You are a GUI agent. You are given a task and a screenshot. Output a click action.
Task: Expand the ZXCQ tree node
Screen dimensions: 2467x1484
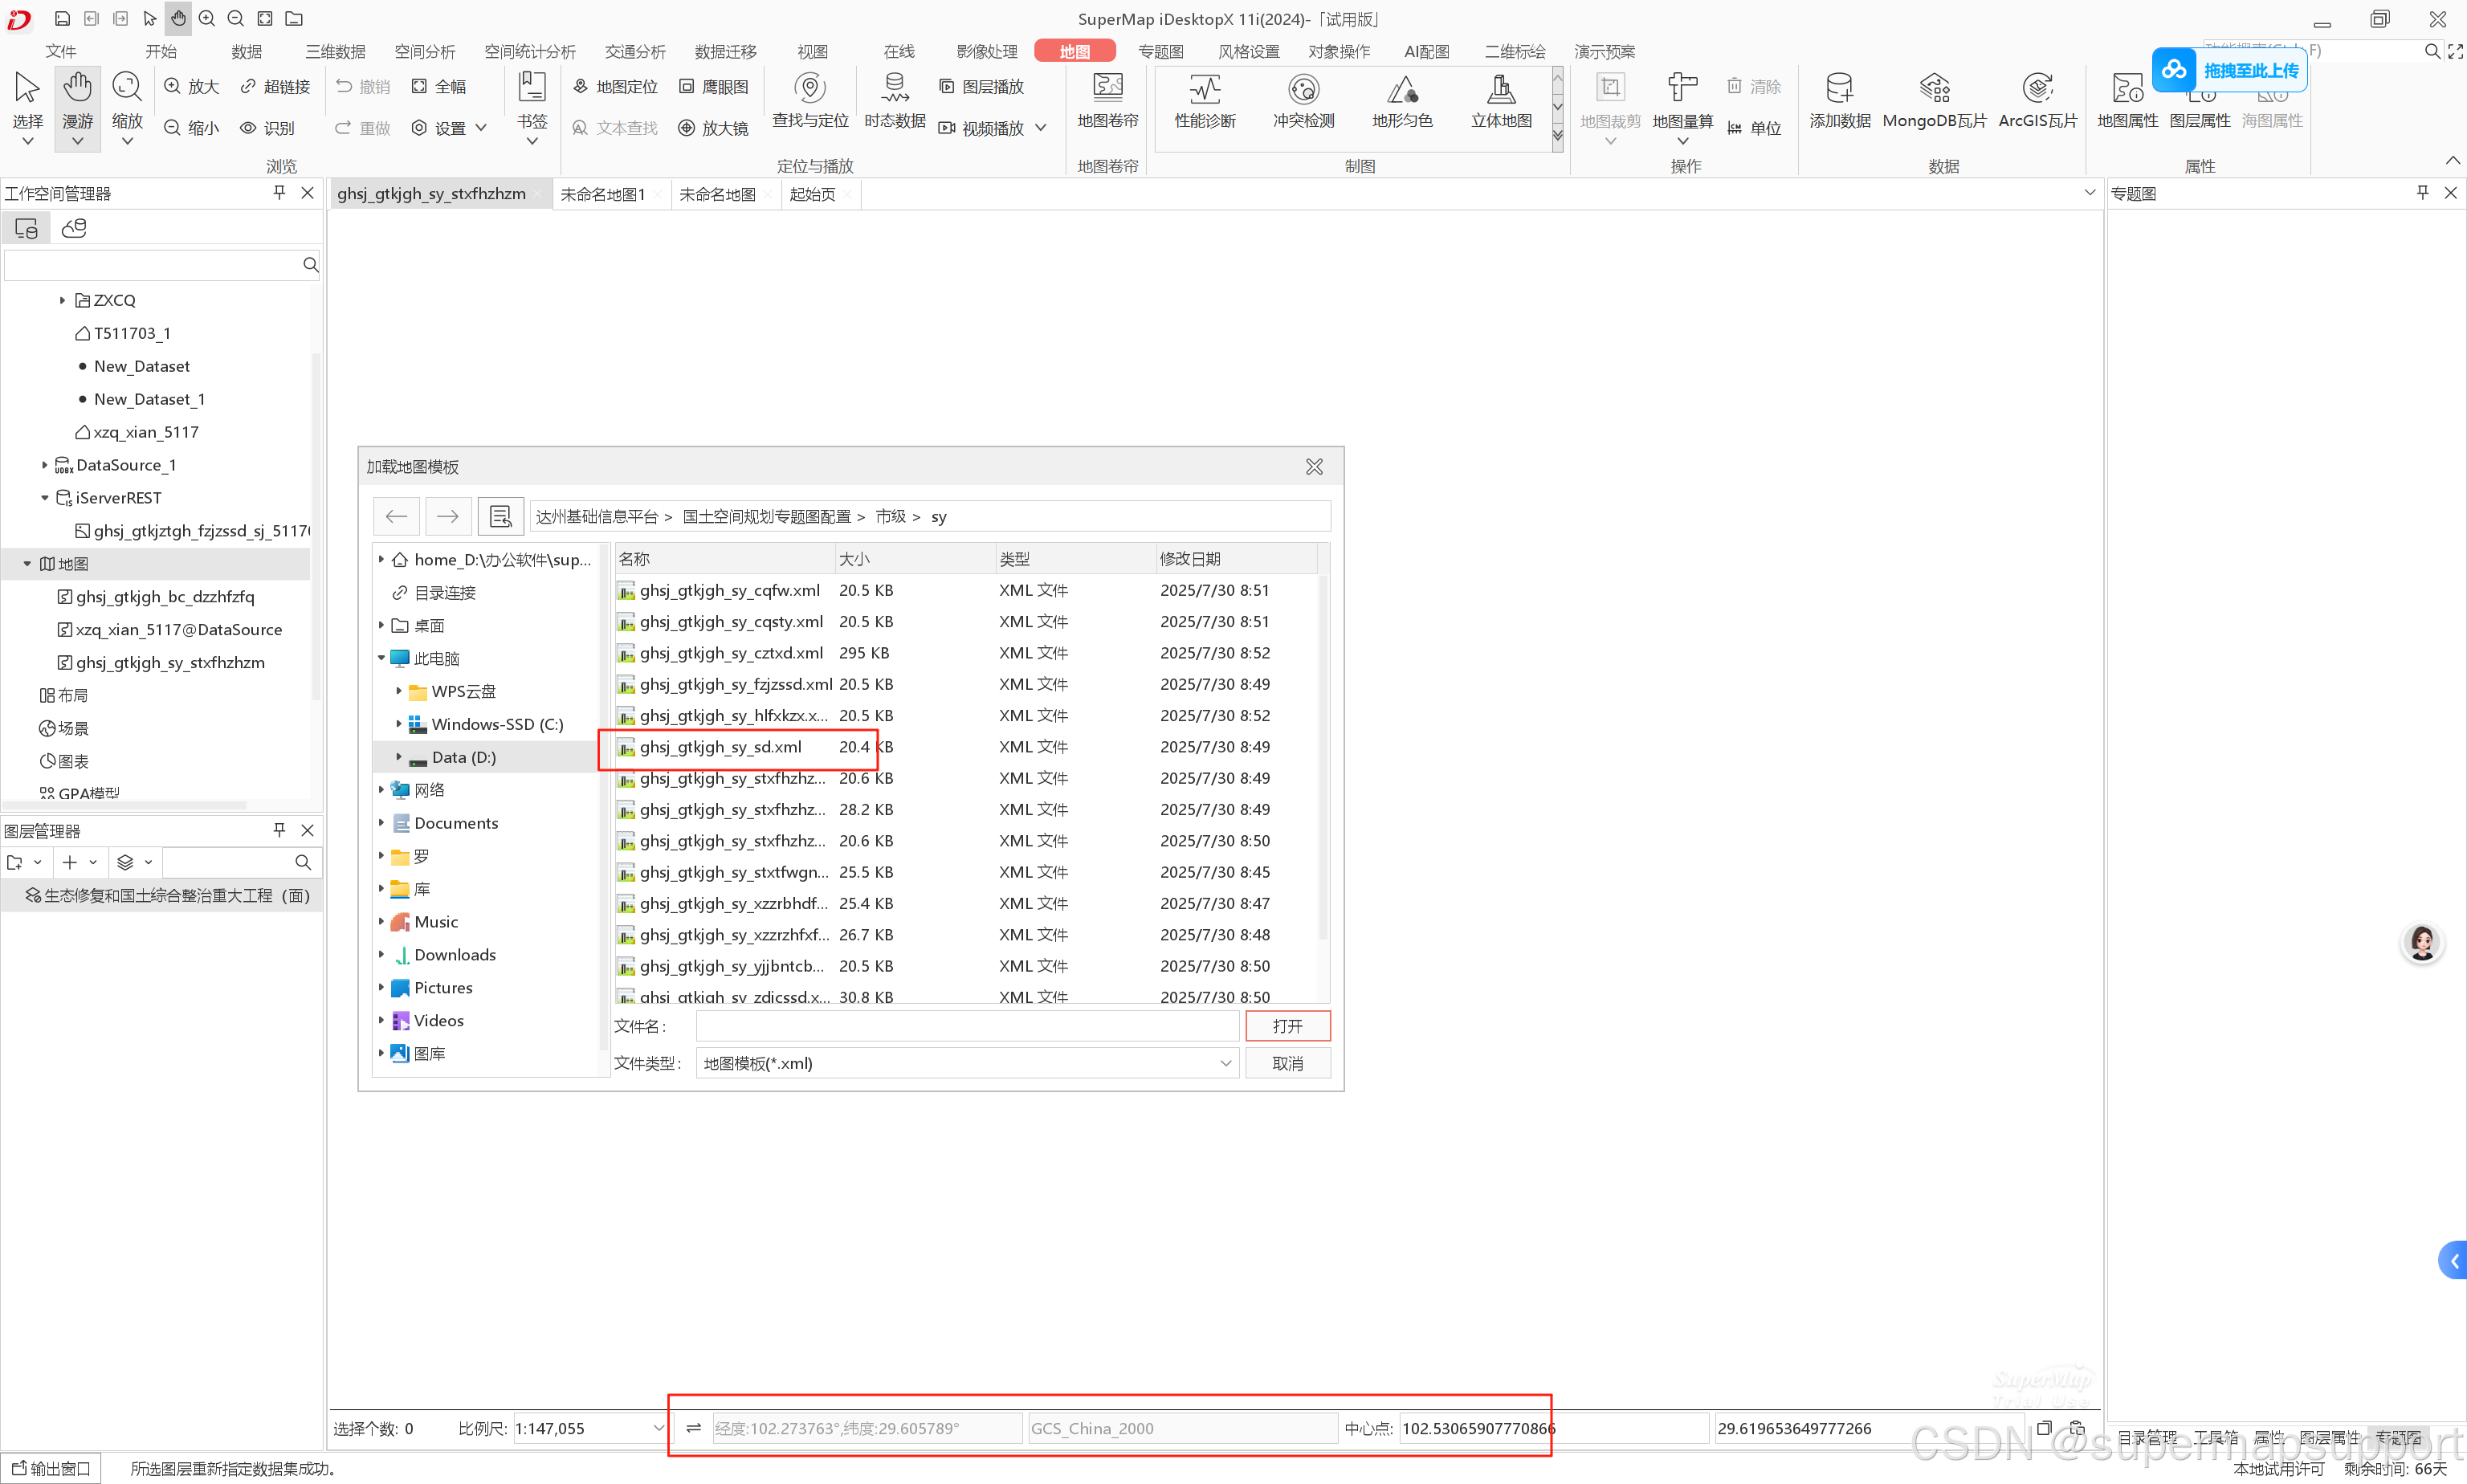(62, 300)
